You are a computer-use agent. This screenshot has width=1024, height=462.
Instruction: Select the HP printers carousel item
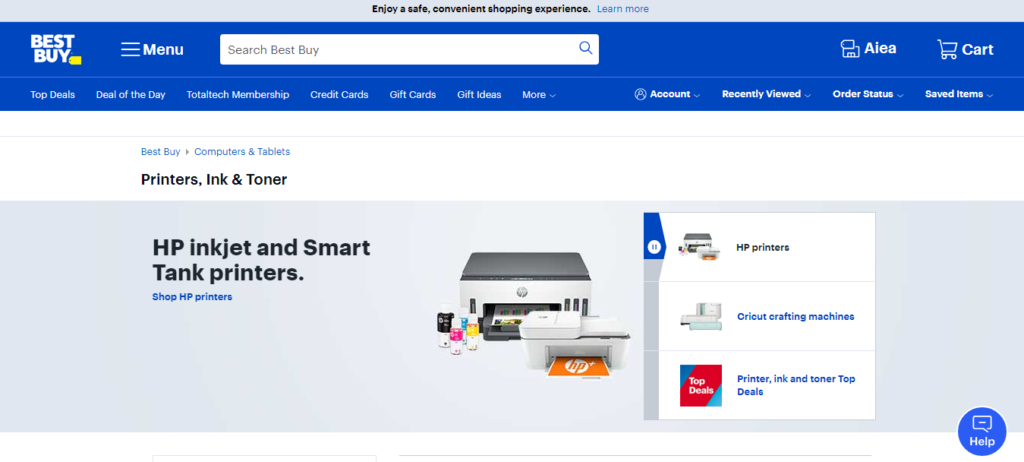point(767,247)
